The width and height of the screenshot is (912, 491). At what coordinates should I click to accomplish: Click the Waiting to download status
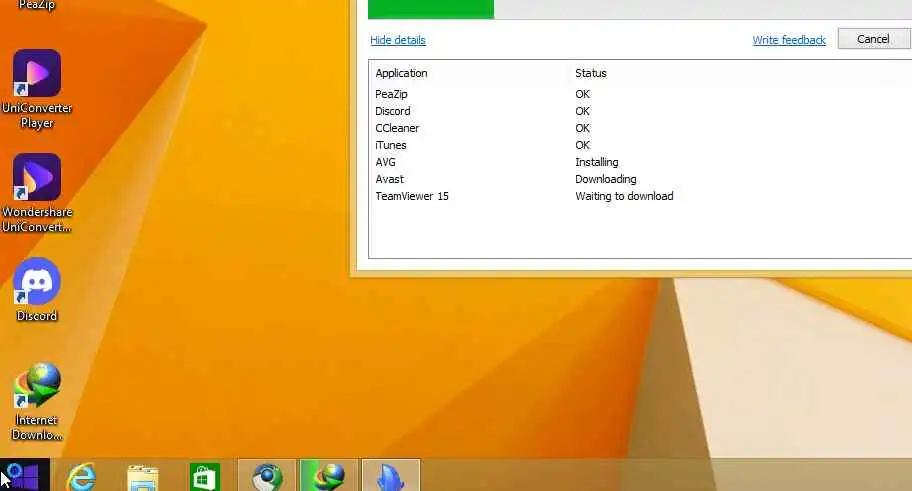pos(624,196)
